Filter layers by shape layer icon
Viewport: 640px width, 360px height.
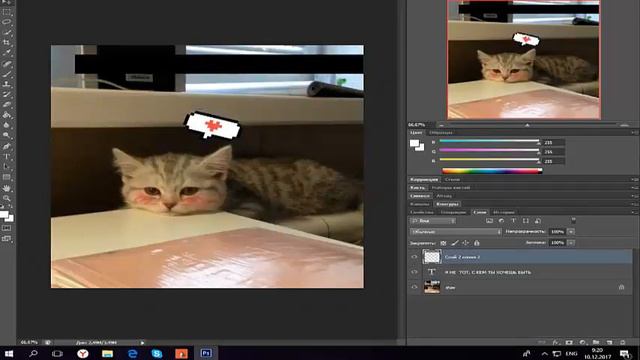tap(526, 221)
